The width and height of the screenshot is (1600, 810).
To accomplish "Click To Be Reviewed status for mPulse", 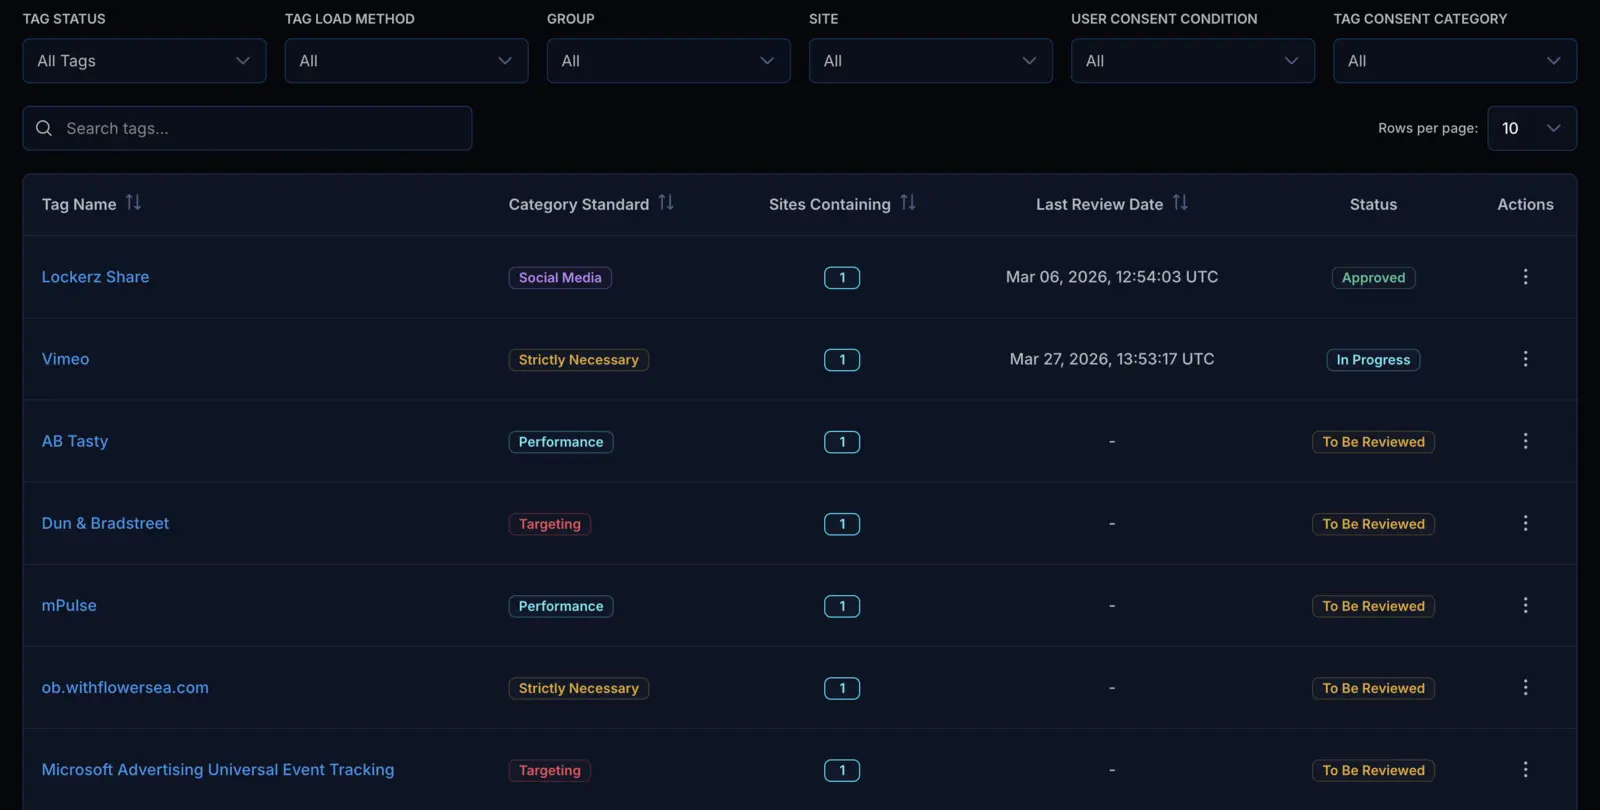I will 1373,606.
